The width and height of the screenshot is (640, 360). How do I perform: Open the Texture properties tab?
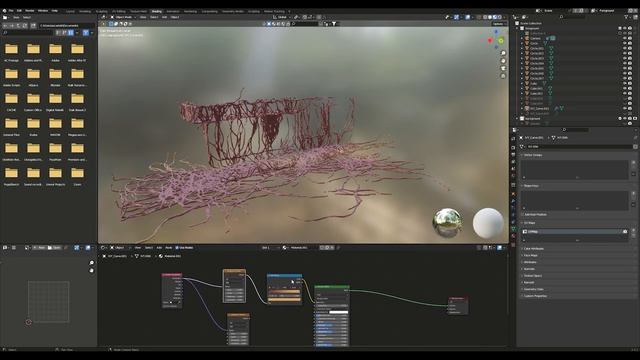click(513, 244)
